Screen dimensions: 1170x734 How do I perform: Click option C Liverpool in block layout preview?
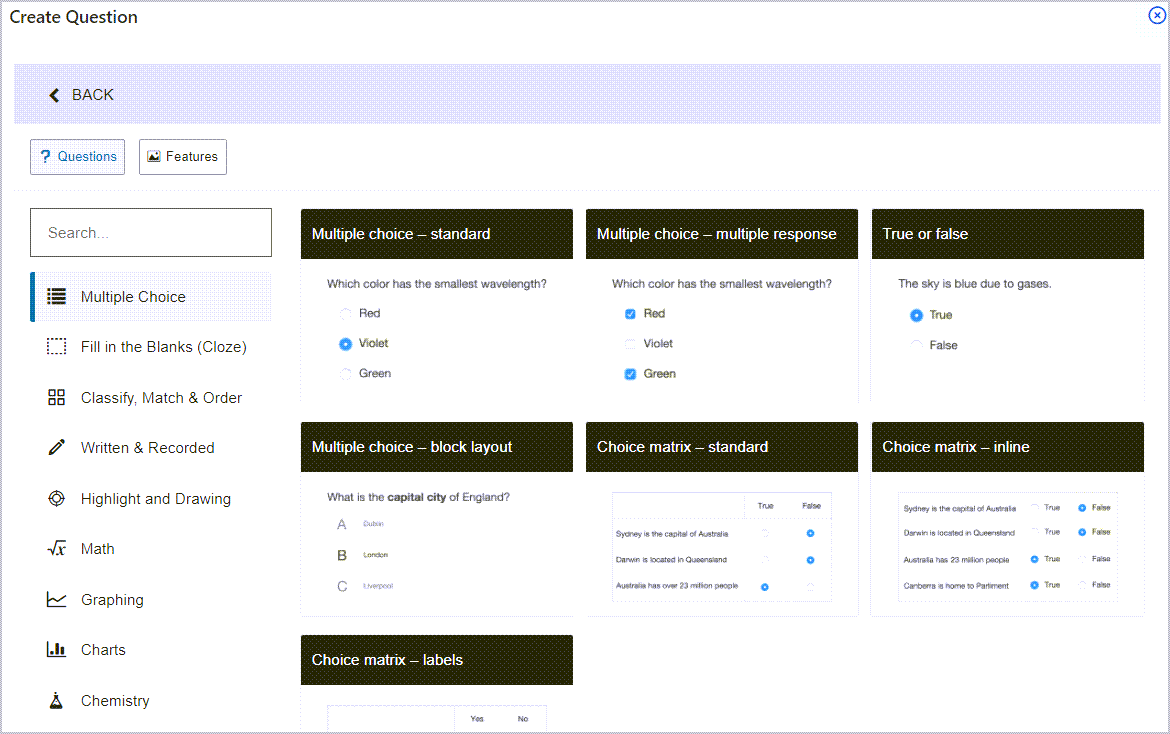[365, 586]
